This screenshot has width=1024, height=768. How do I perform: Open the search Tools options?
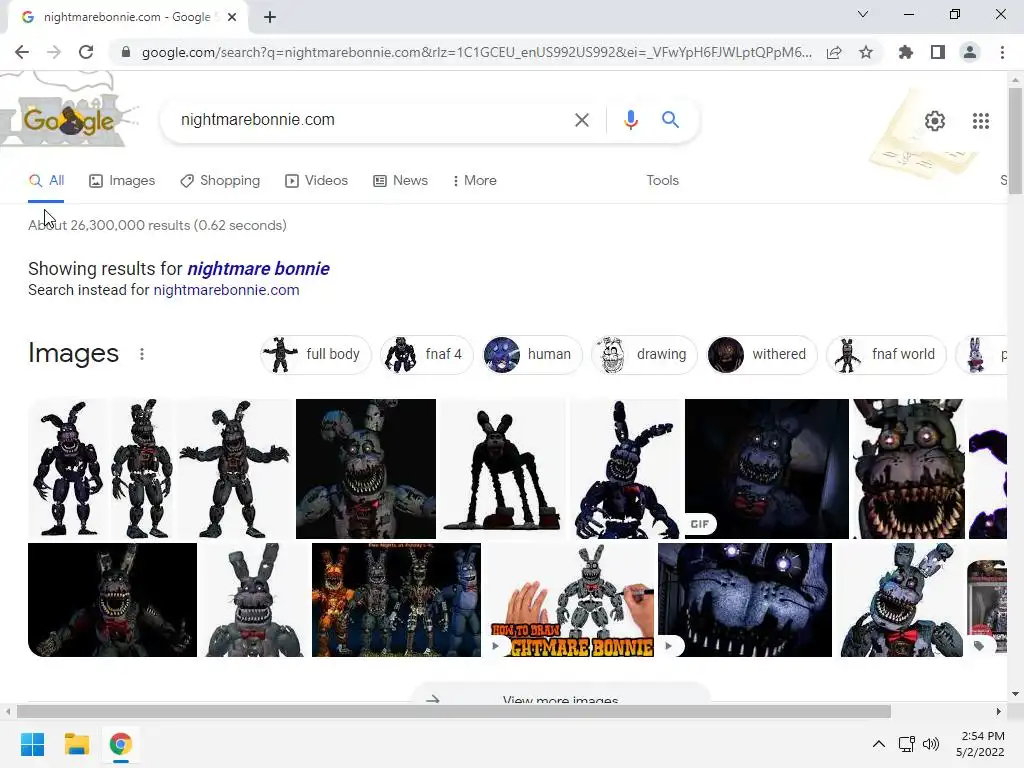pos(662,180)
